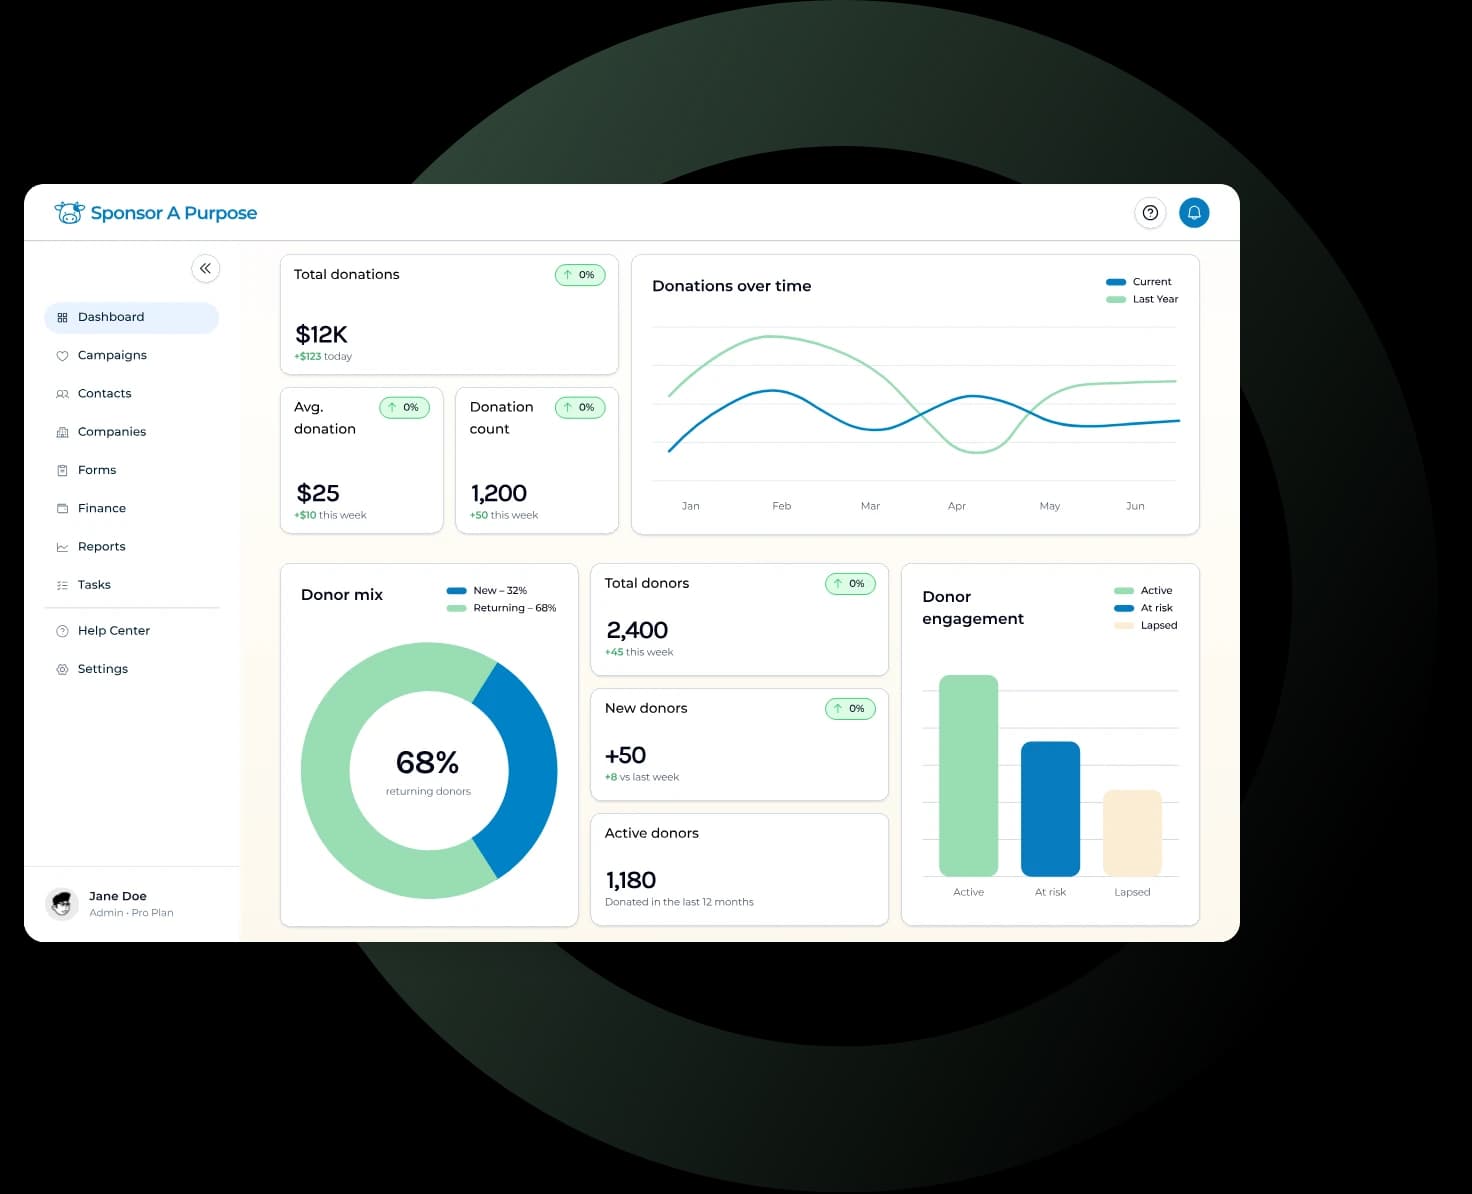Screen dimensions: 1472x1194
Task: Go to Contacts in the sidebar
Action: tap(131, 394)
